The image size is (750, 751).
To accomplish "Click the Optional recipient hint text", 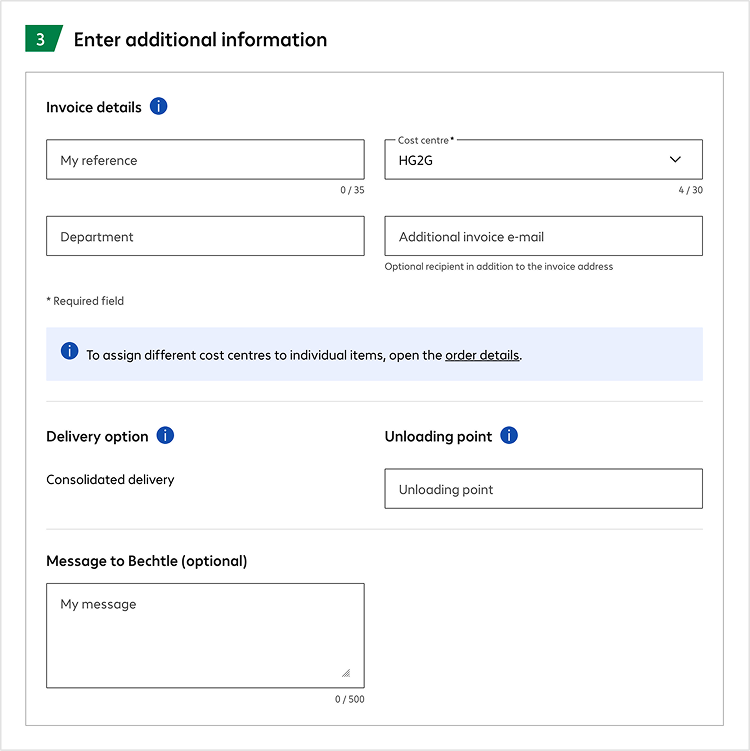I will tap(498, 267).
